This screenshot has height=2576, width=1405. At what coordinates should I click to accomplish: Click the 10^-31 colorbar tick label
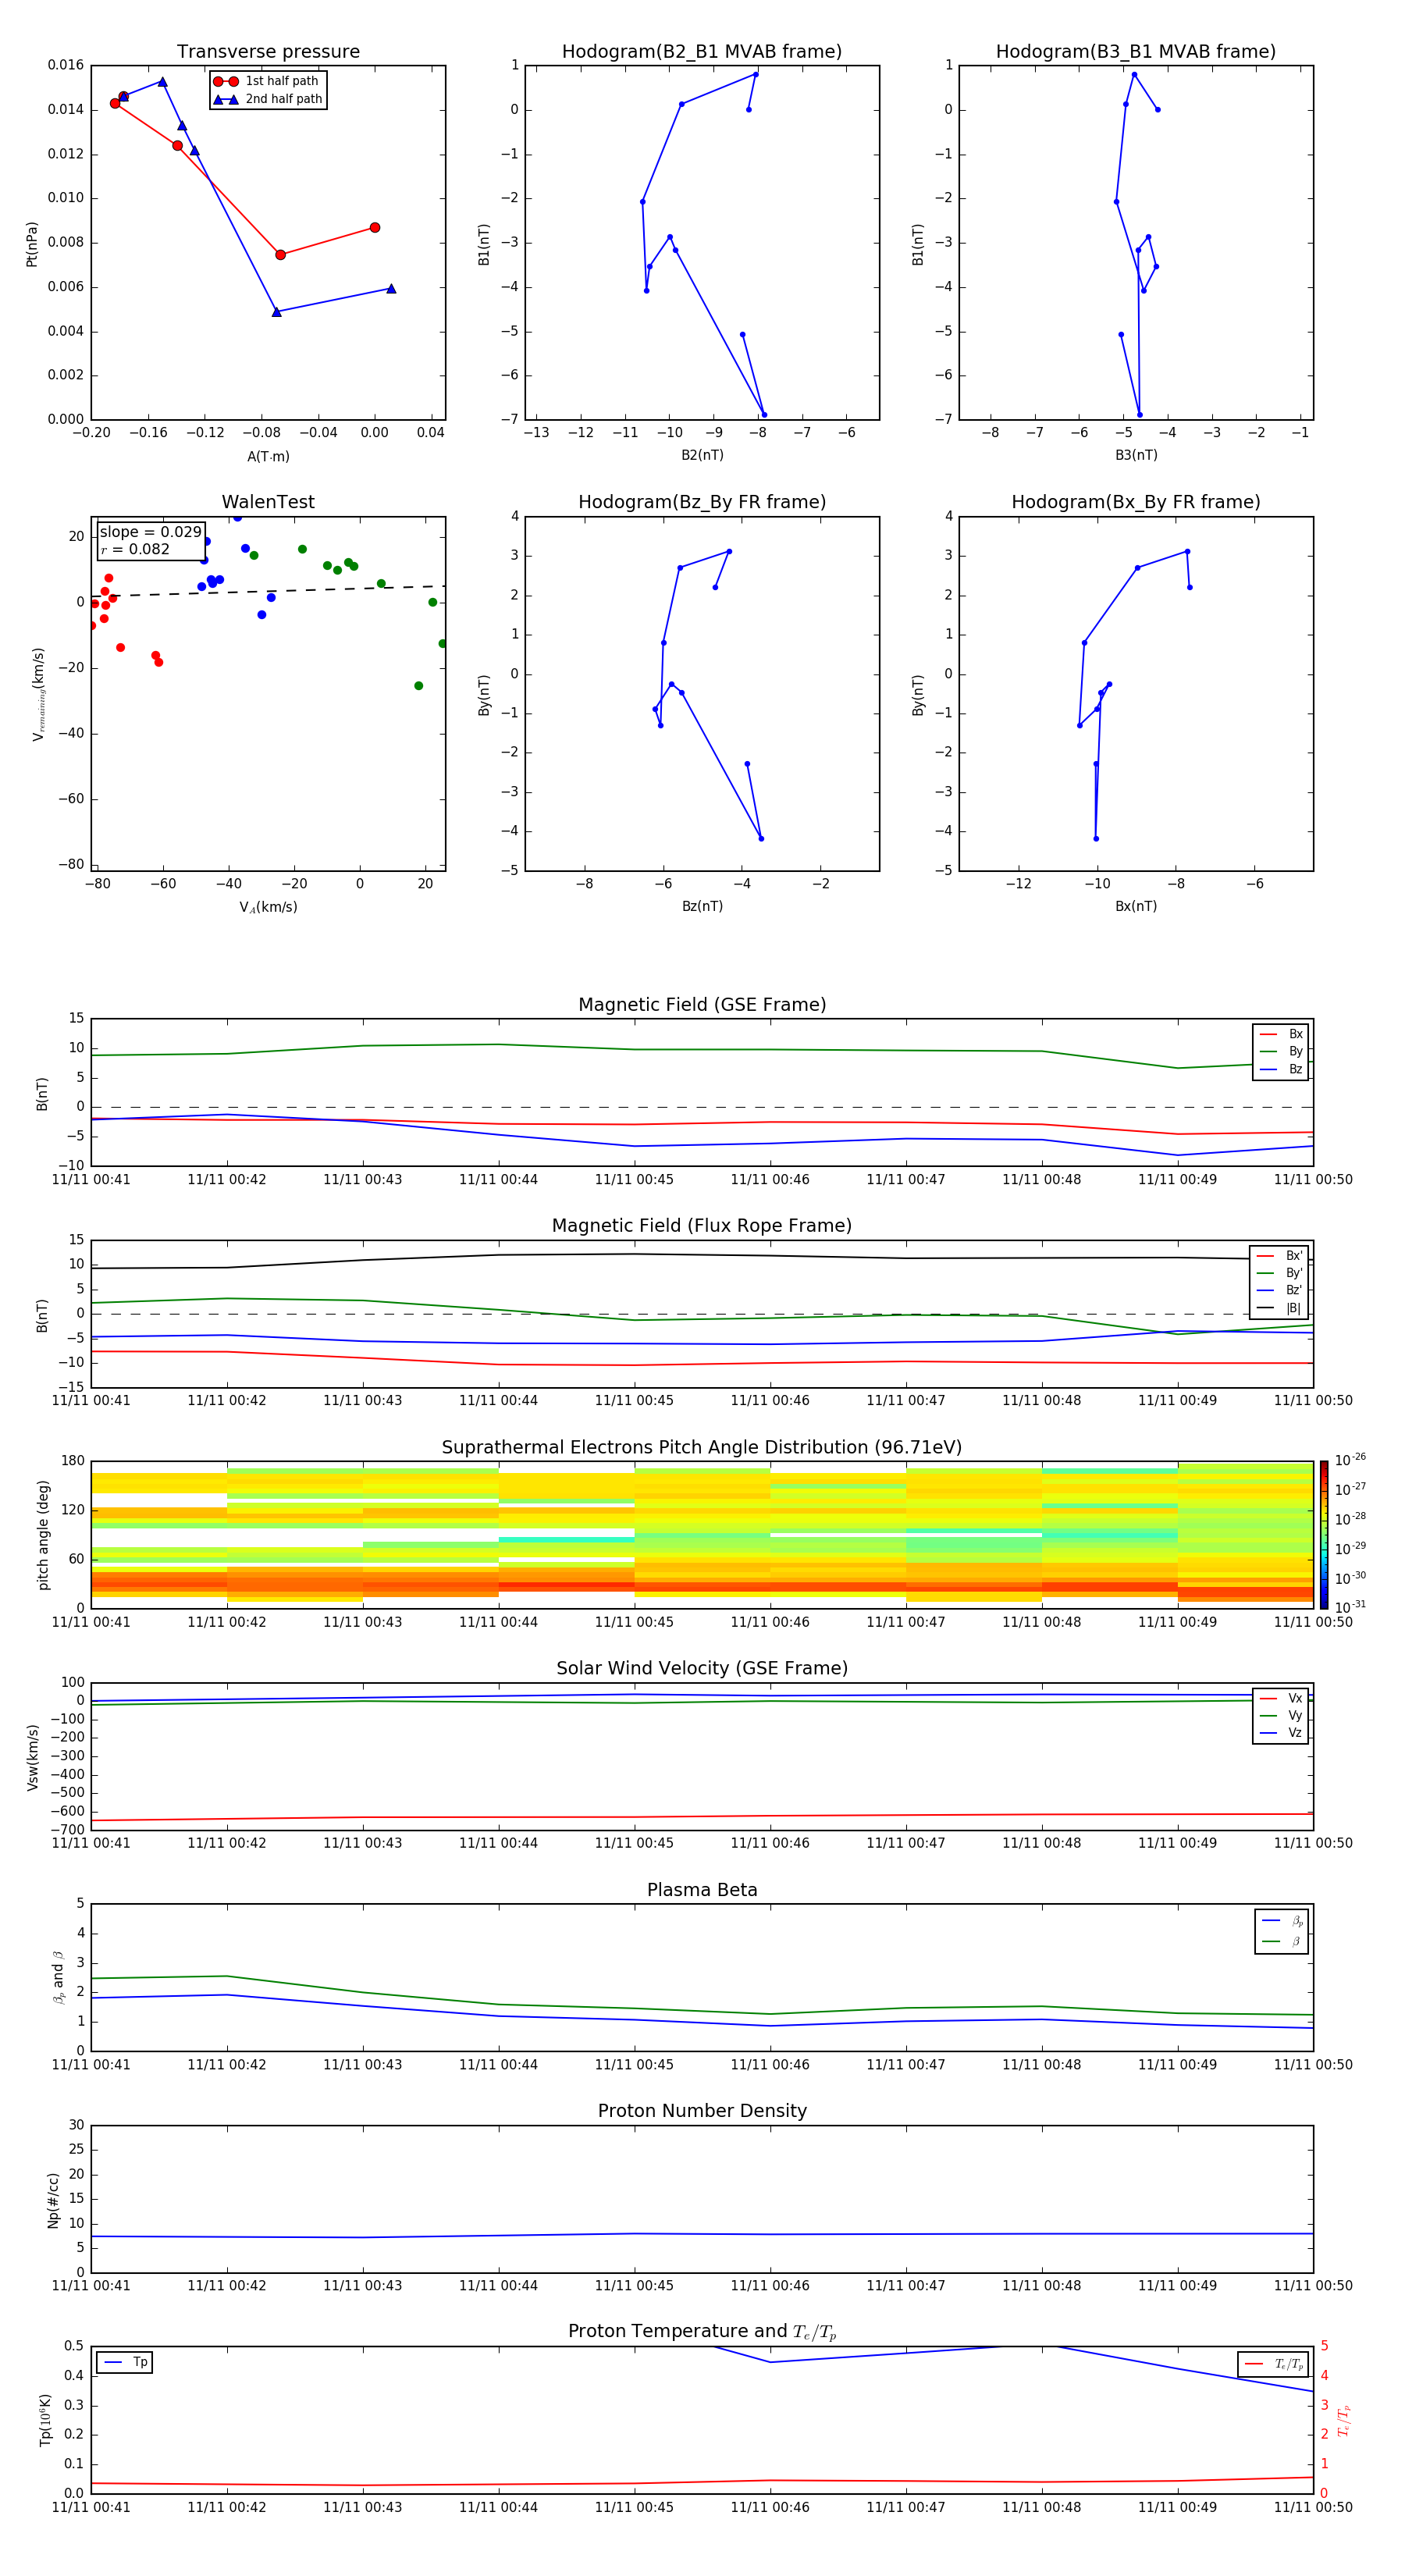point(1350,1607)
